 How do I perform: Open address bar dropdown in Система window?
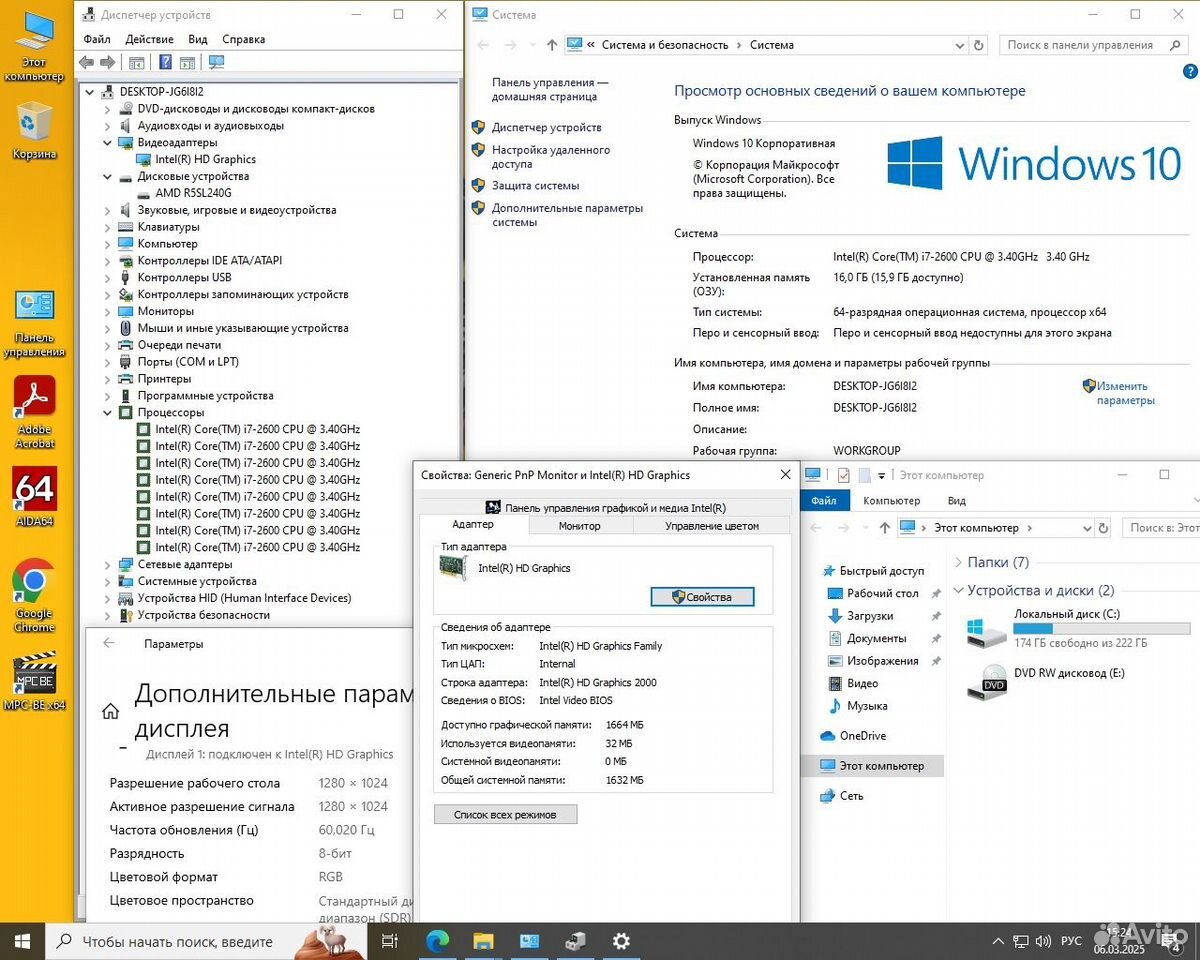click(x=959, y=45)
